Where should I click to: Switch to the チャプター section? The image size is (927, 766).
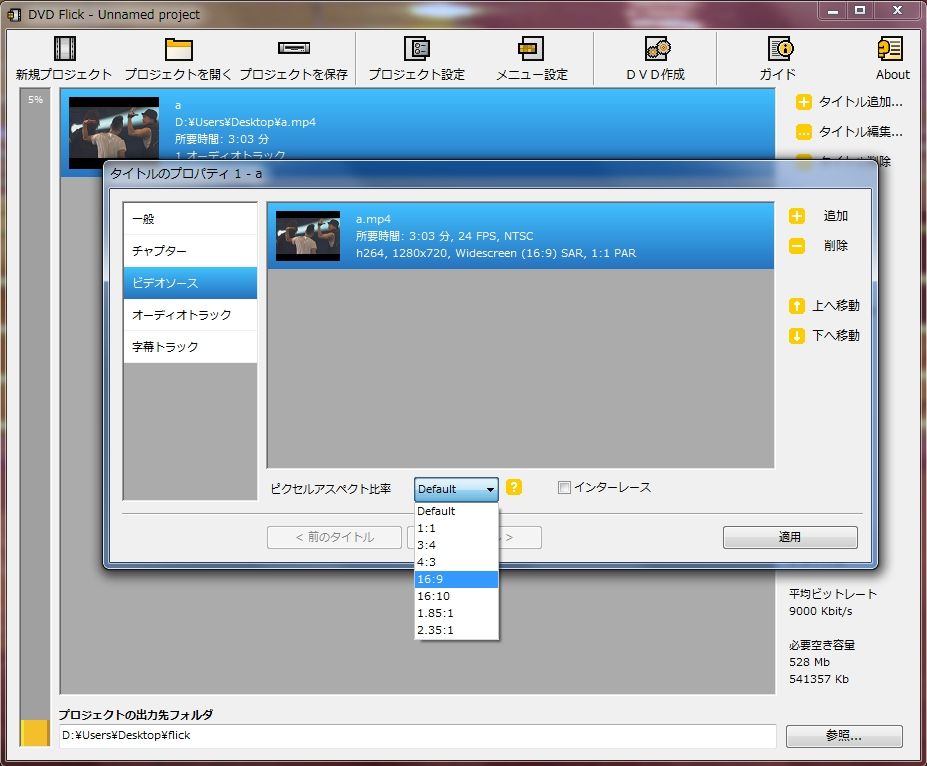tap(190, 251)
